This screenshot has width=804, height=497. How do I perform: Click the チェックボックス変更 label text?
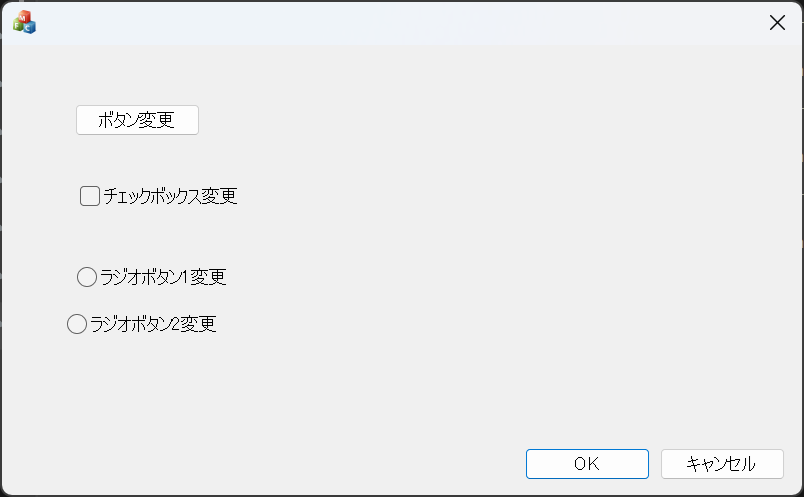point(170,196)
